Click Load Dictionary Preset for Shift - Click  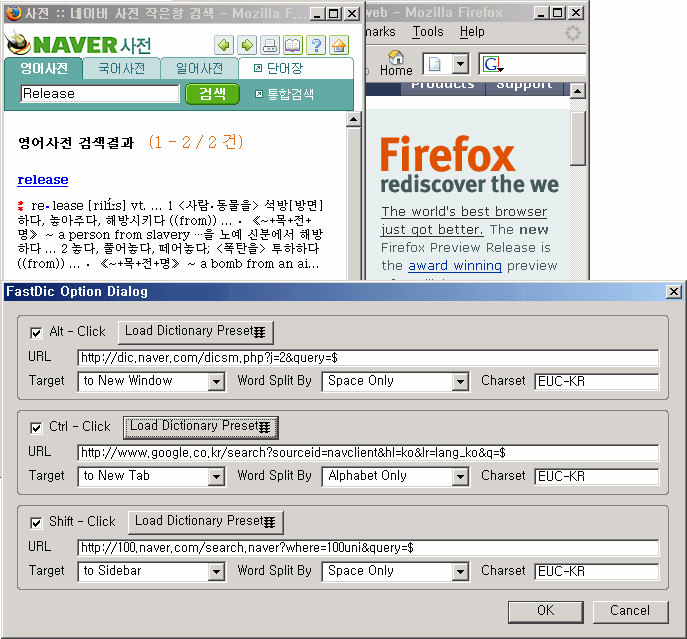point(205,522)
